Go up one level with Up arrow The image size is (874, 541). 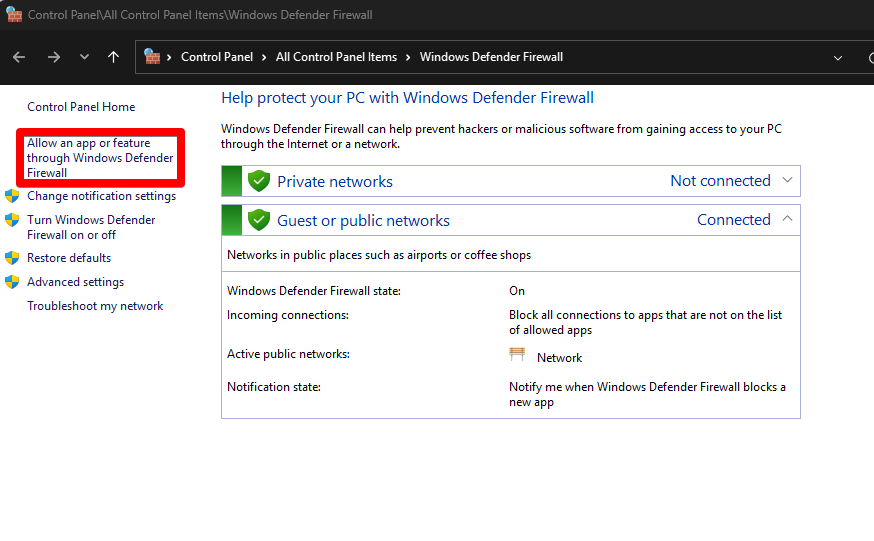pos(113,57)
